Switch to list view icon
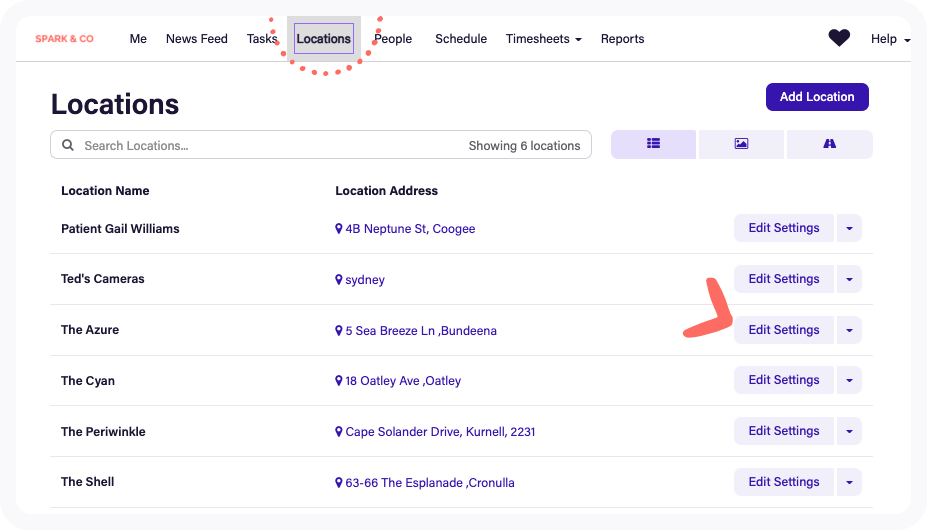This screenshot has width=927, height=530. point(653,144)
